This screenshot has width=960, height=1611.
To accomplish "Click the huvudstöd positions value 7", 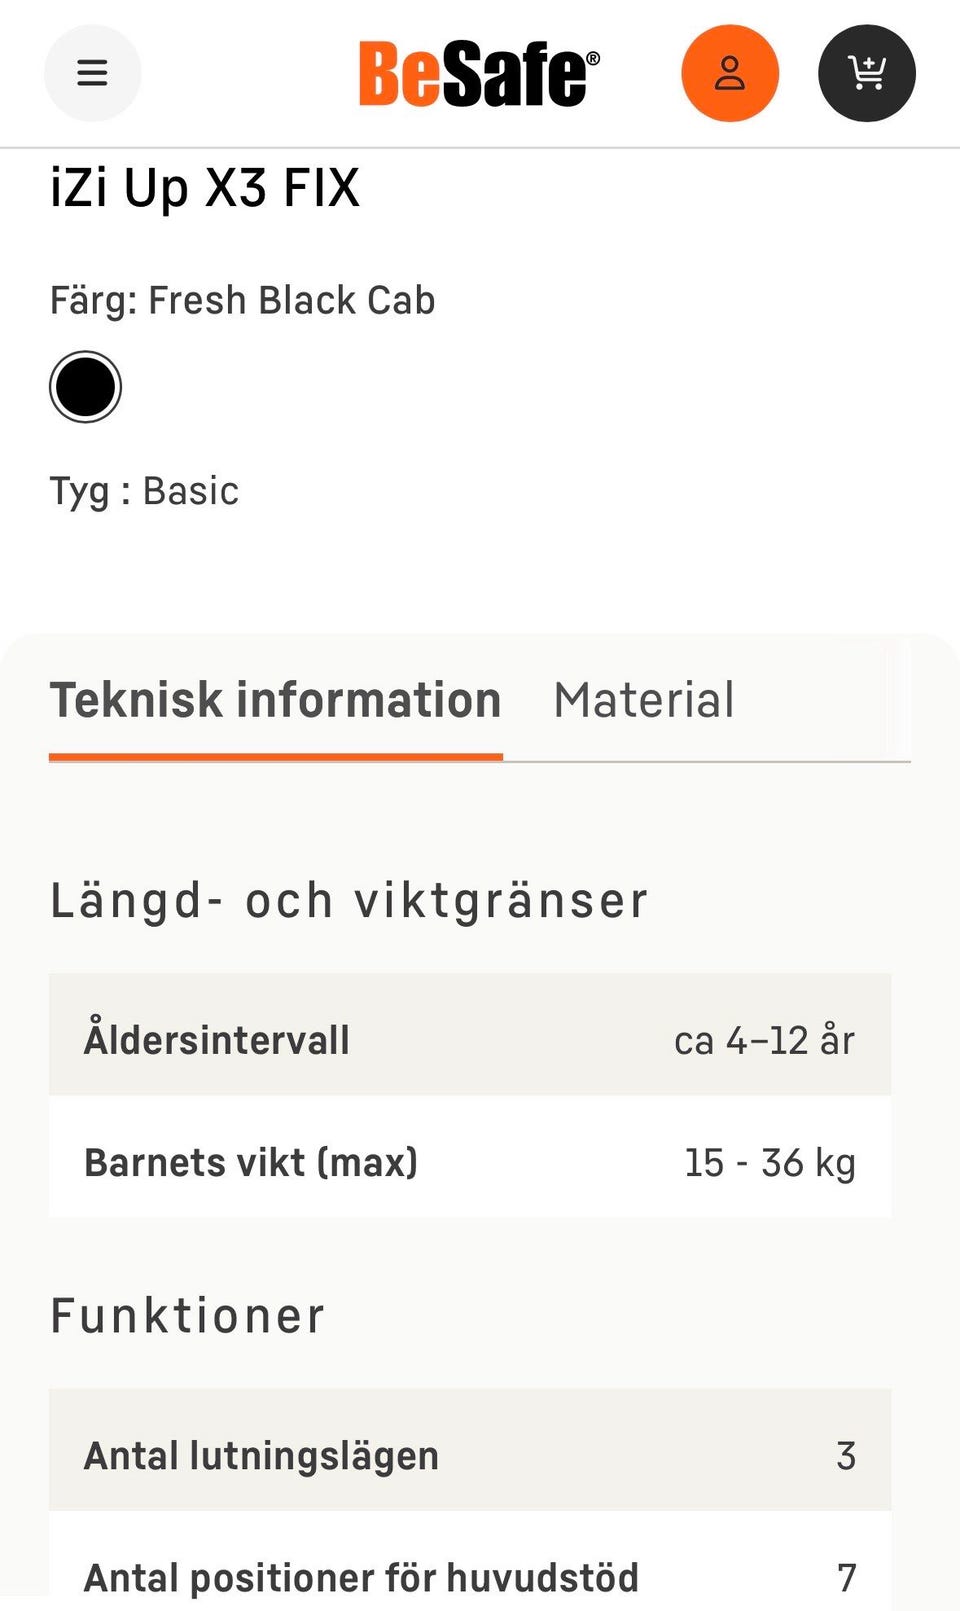I will tap(846, 1577).
